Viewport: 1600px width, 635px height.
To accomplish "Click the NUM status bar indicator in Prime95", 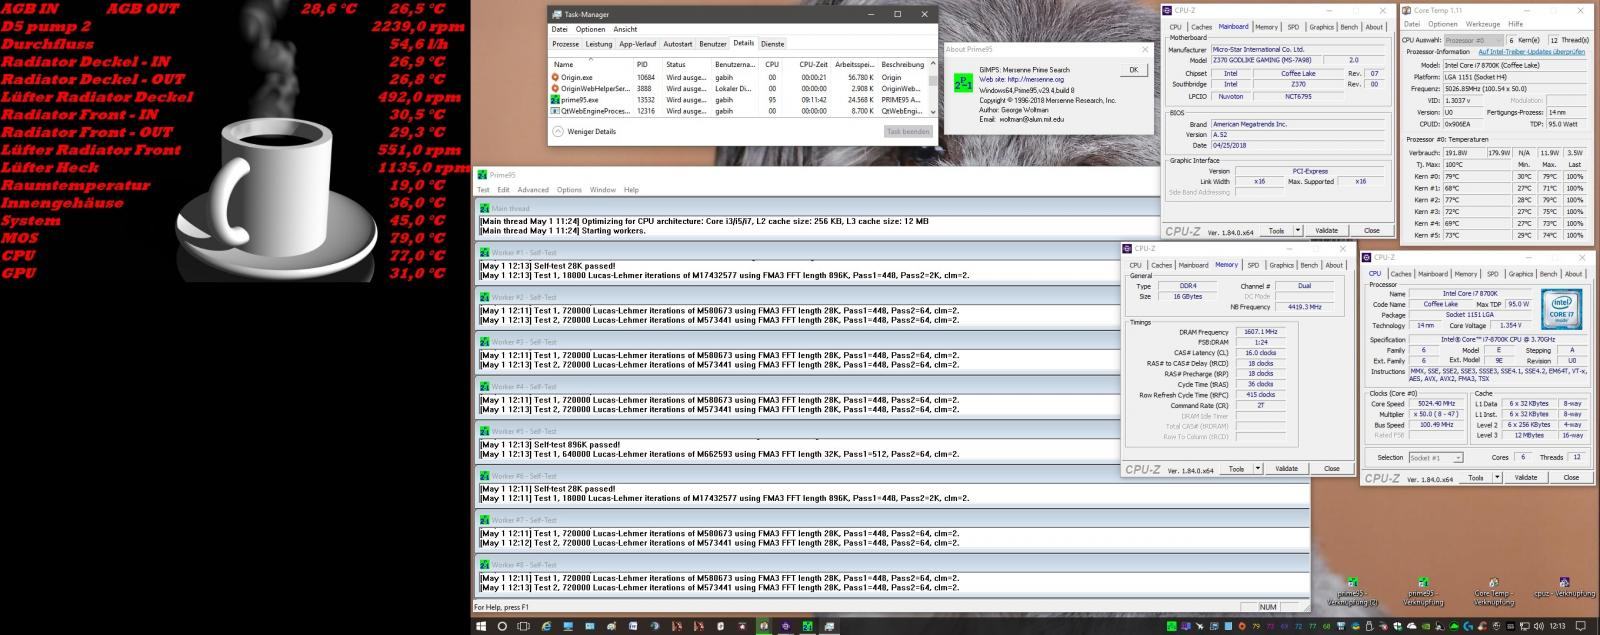I will coord(1268,607).
